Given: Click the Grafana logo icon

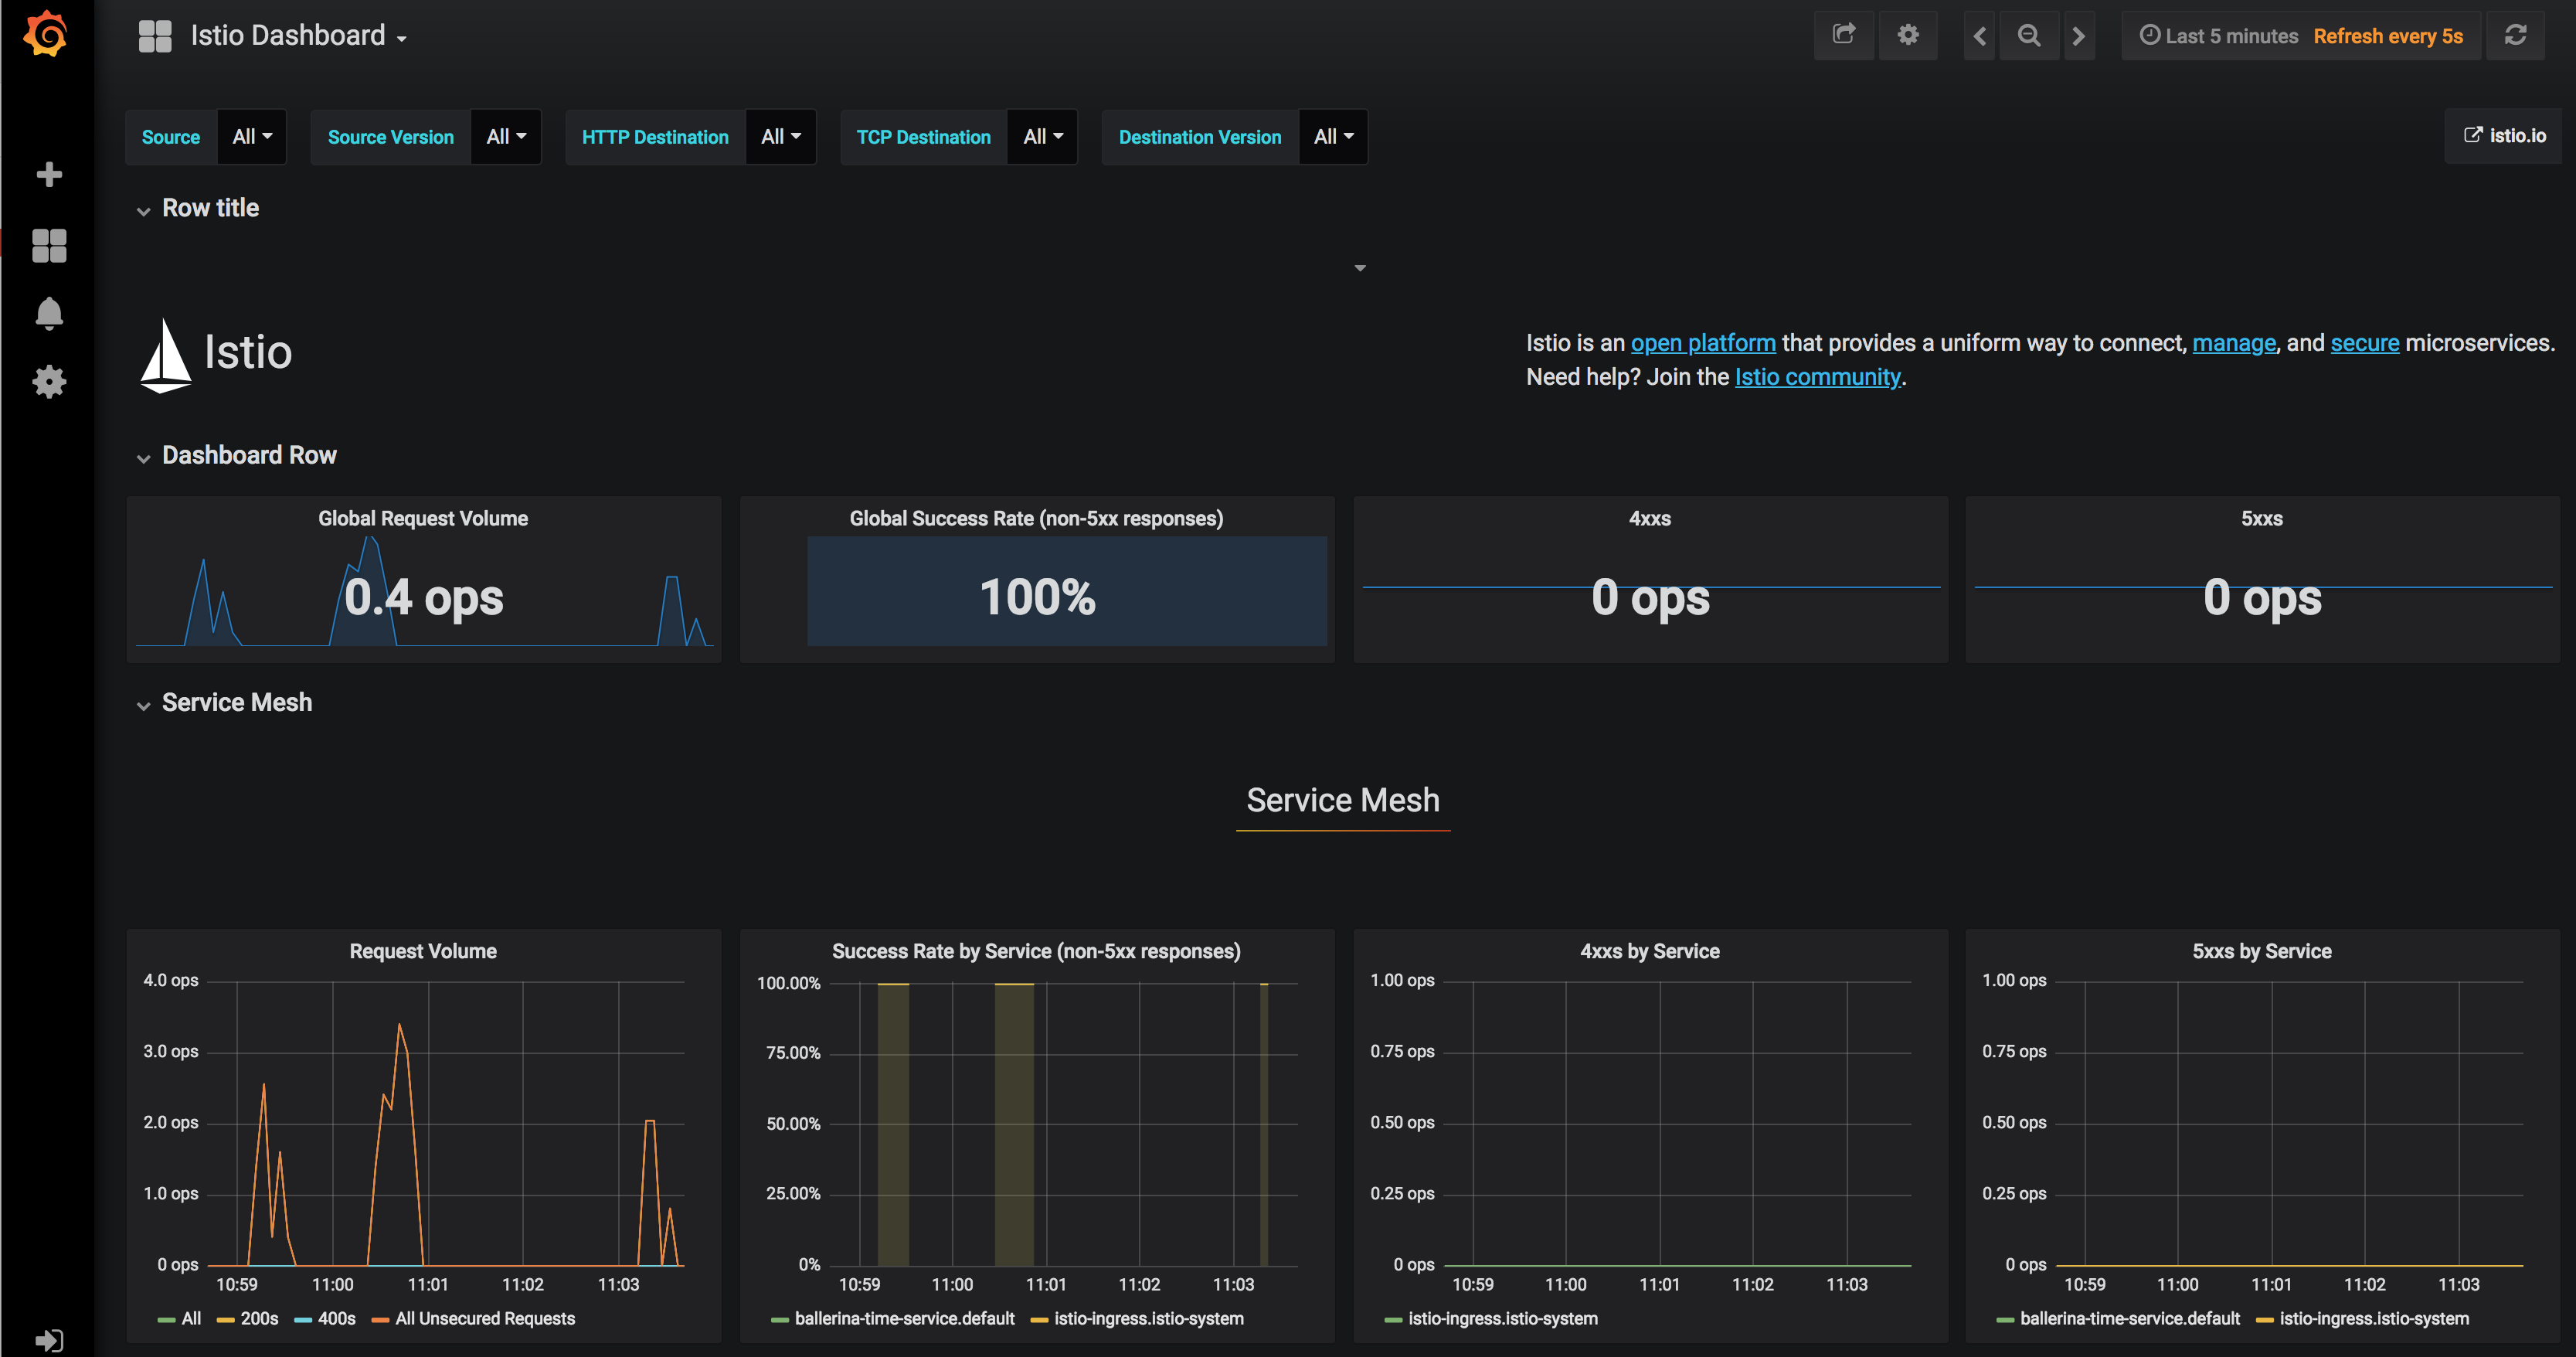Looking at the screenshot, I should (x=46, y=35).
